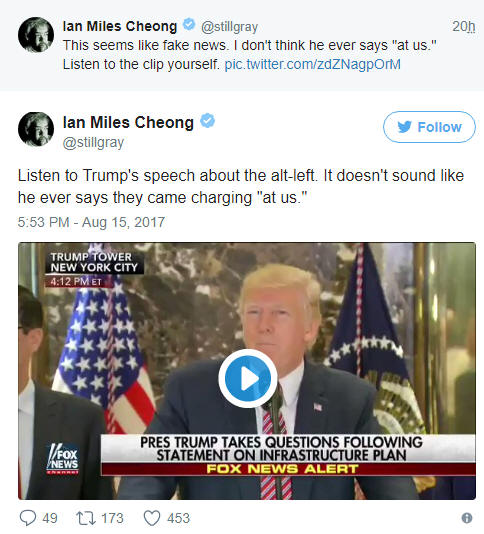The width and height of the screenshot is (484, 534).
Task: Like the tweet with heart icon
Action: tap(152, 518)
